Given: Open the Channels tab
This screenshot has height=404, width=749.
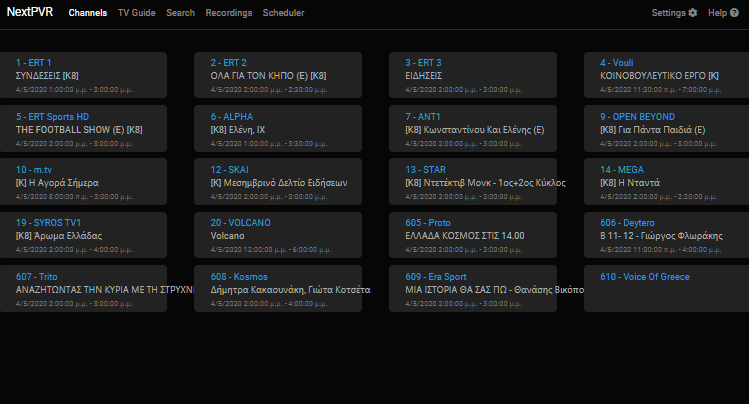Looking at the screenshot, I should tap(88, 13).
